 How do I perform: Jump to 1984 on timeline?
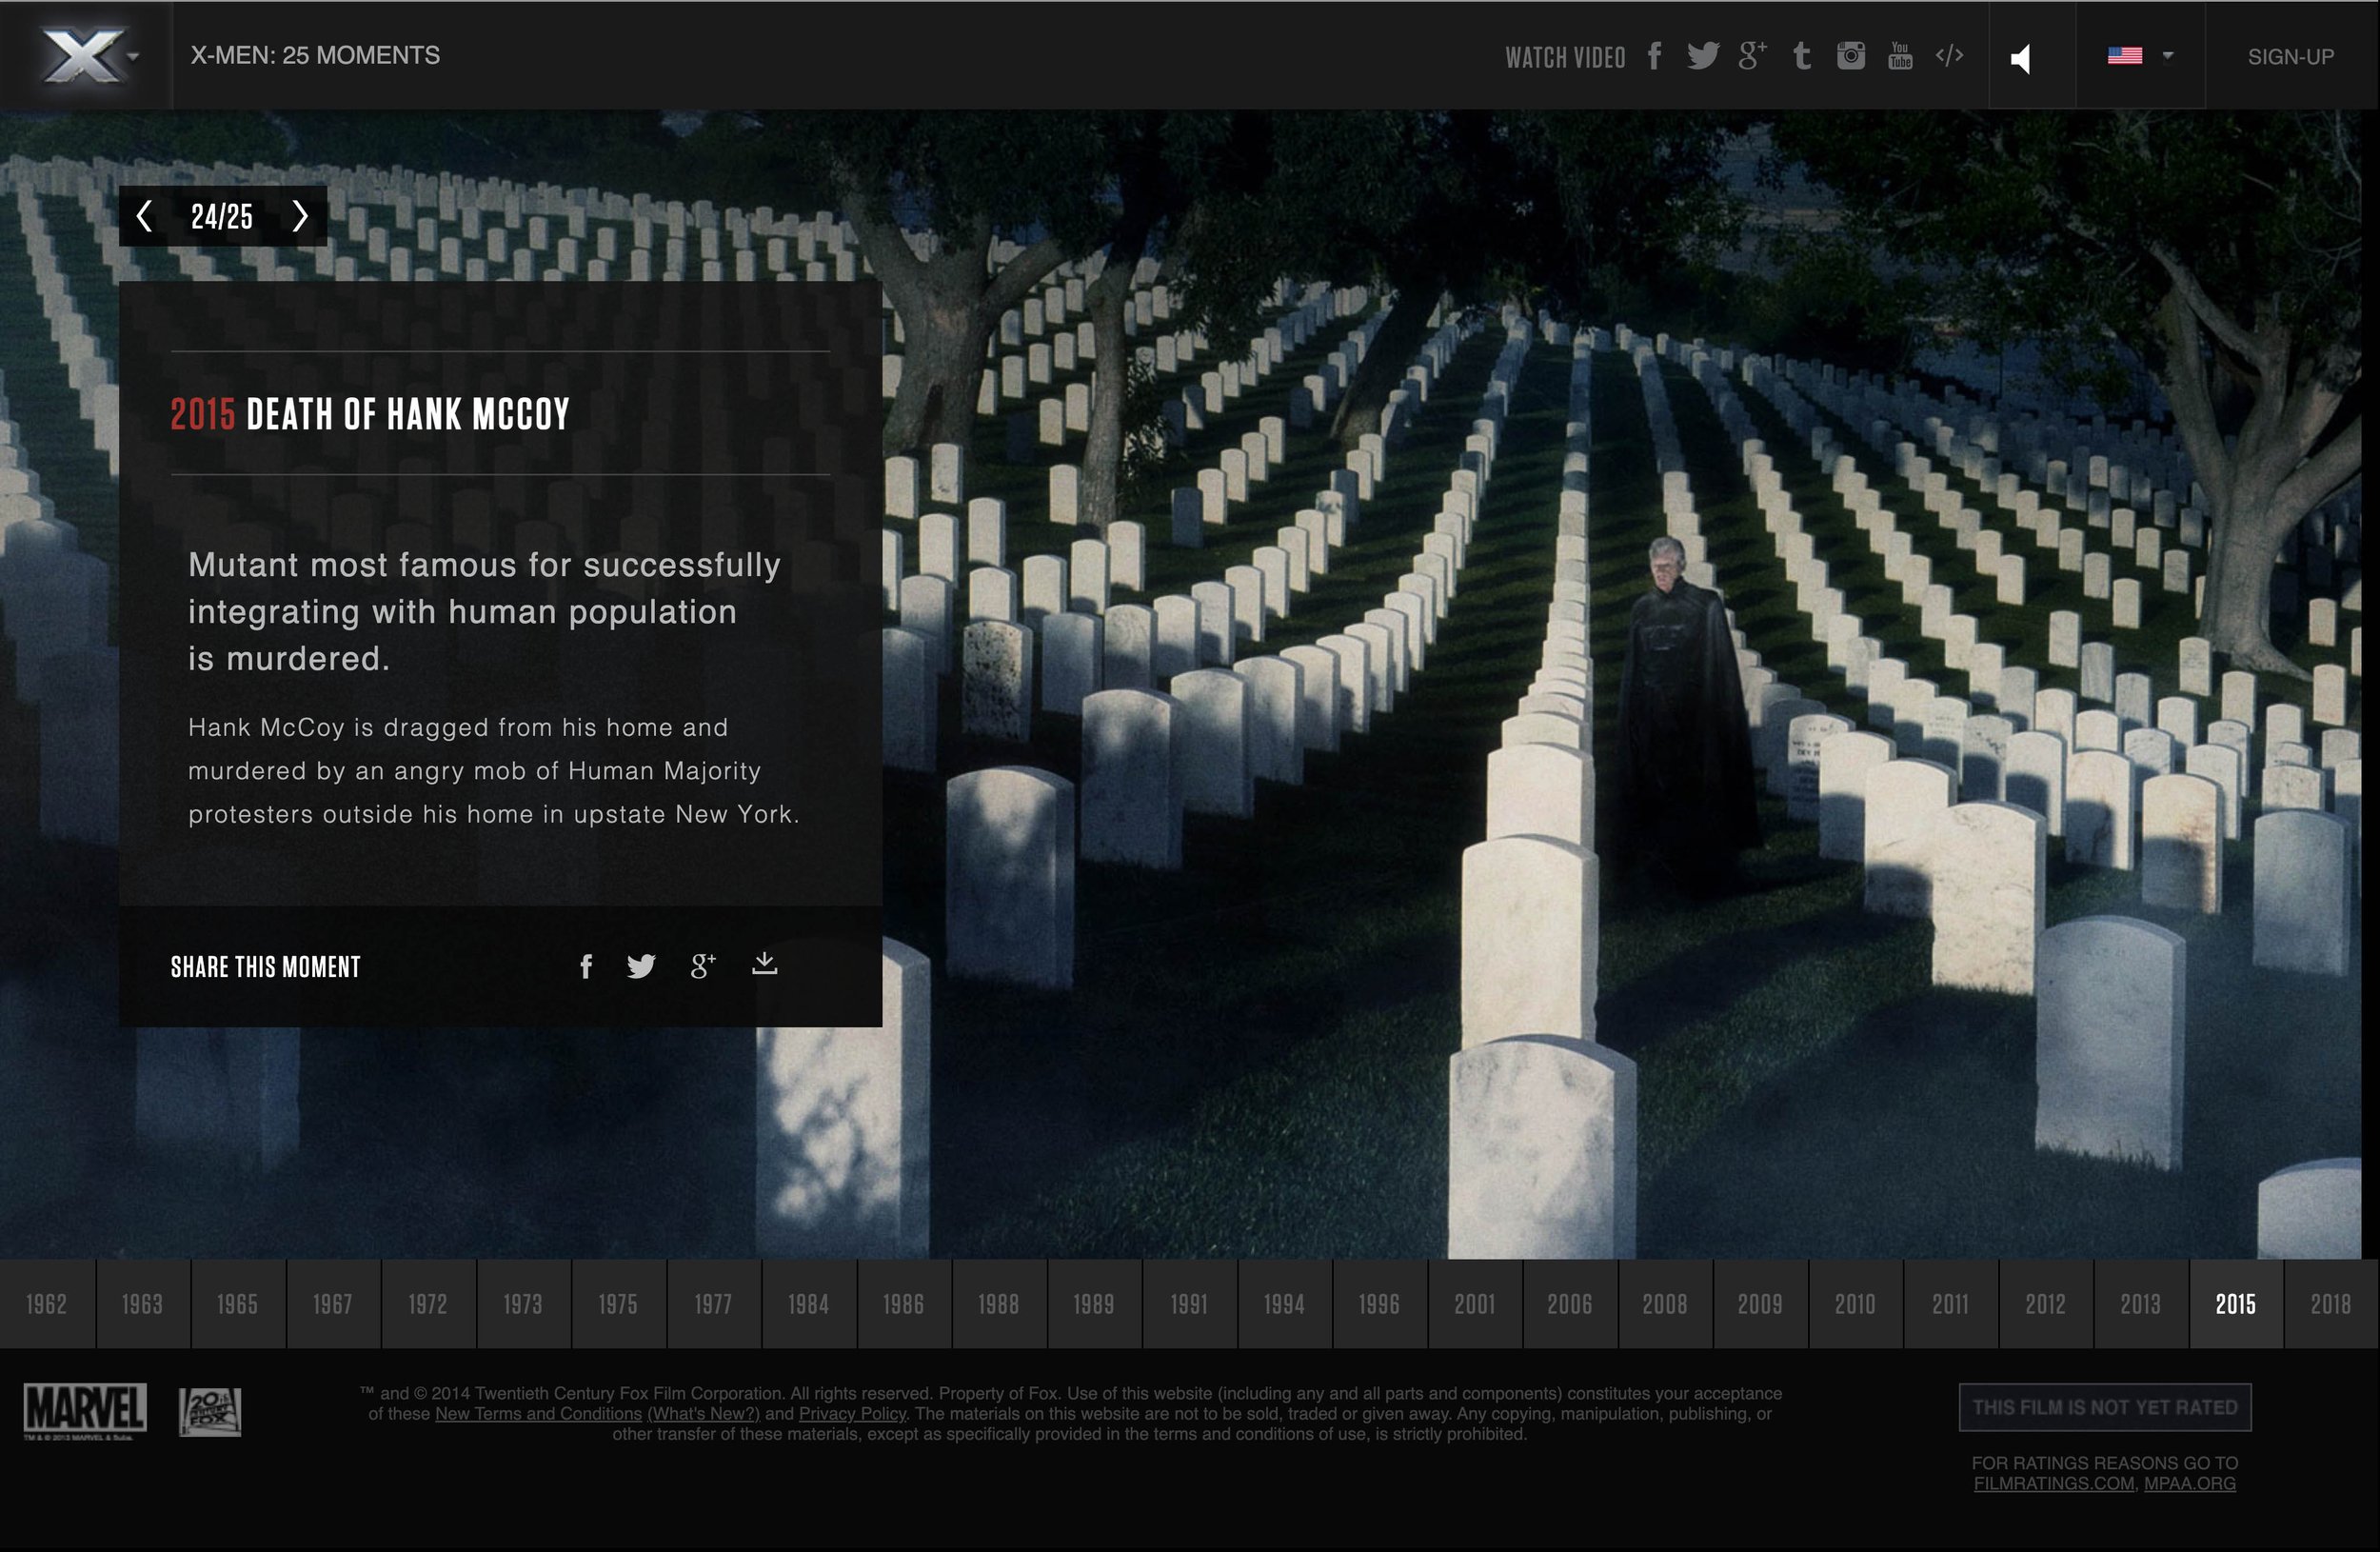808,1304
